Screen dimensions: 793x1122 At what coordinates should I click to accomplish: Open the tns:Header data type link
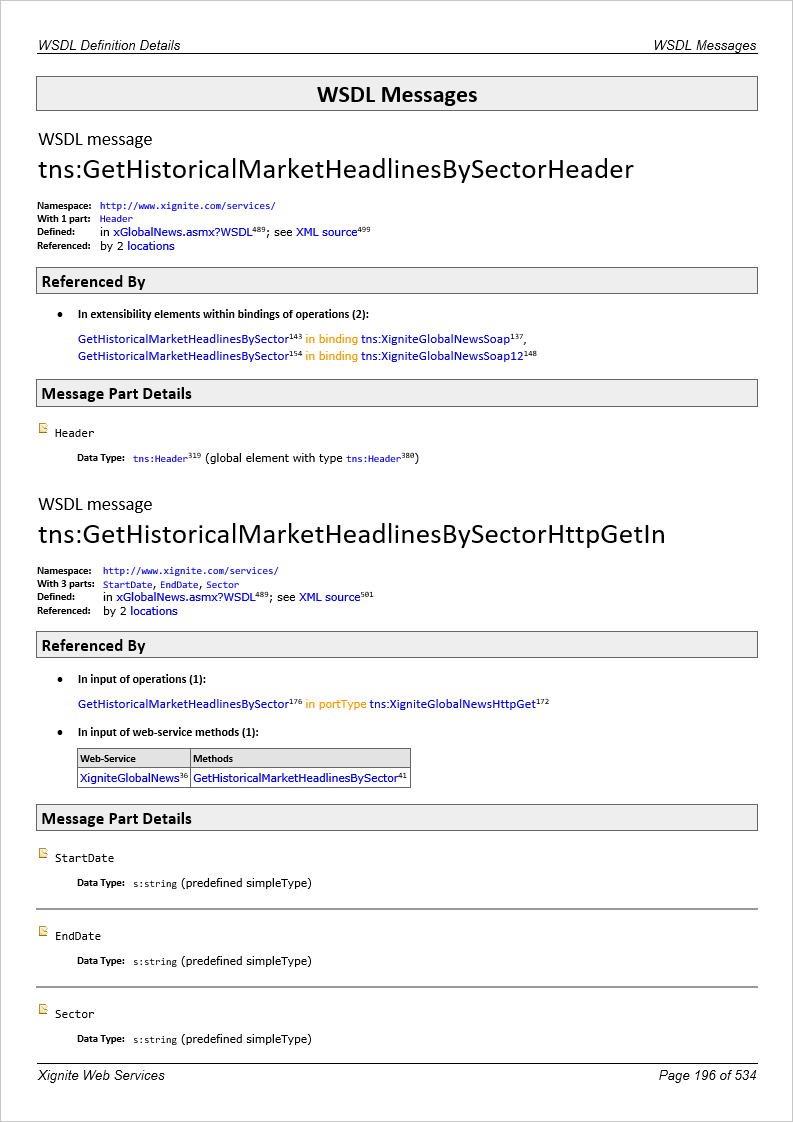(160, 459)
